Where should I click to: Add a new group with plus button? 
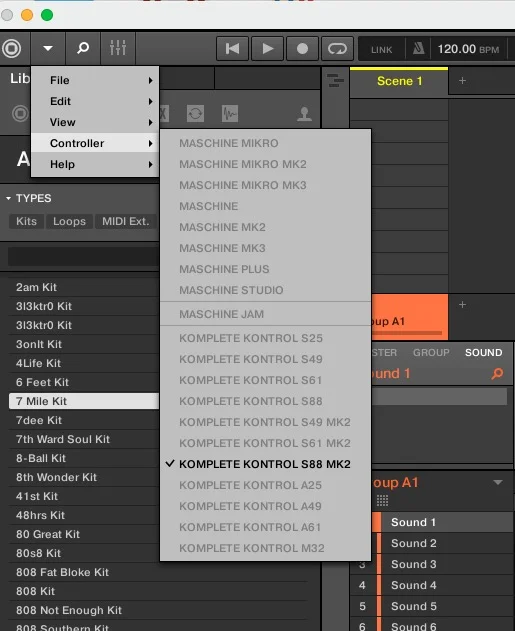462,305
